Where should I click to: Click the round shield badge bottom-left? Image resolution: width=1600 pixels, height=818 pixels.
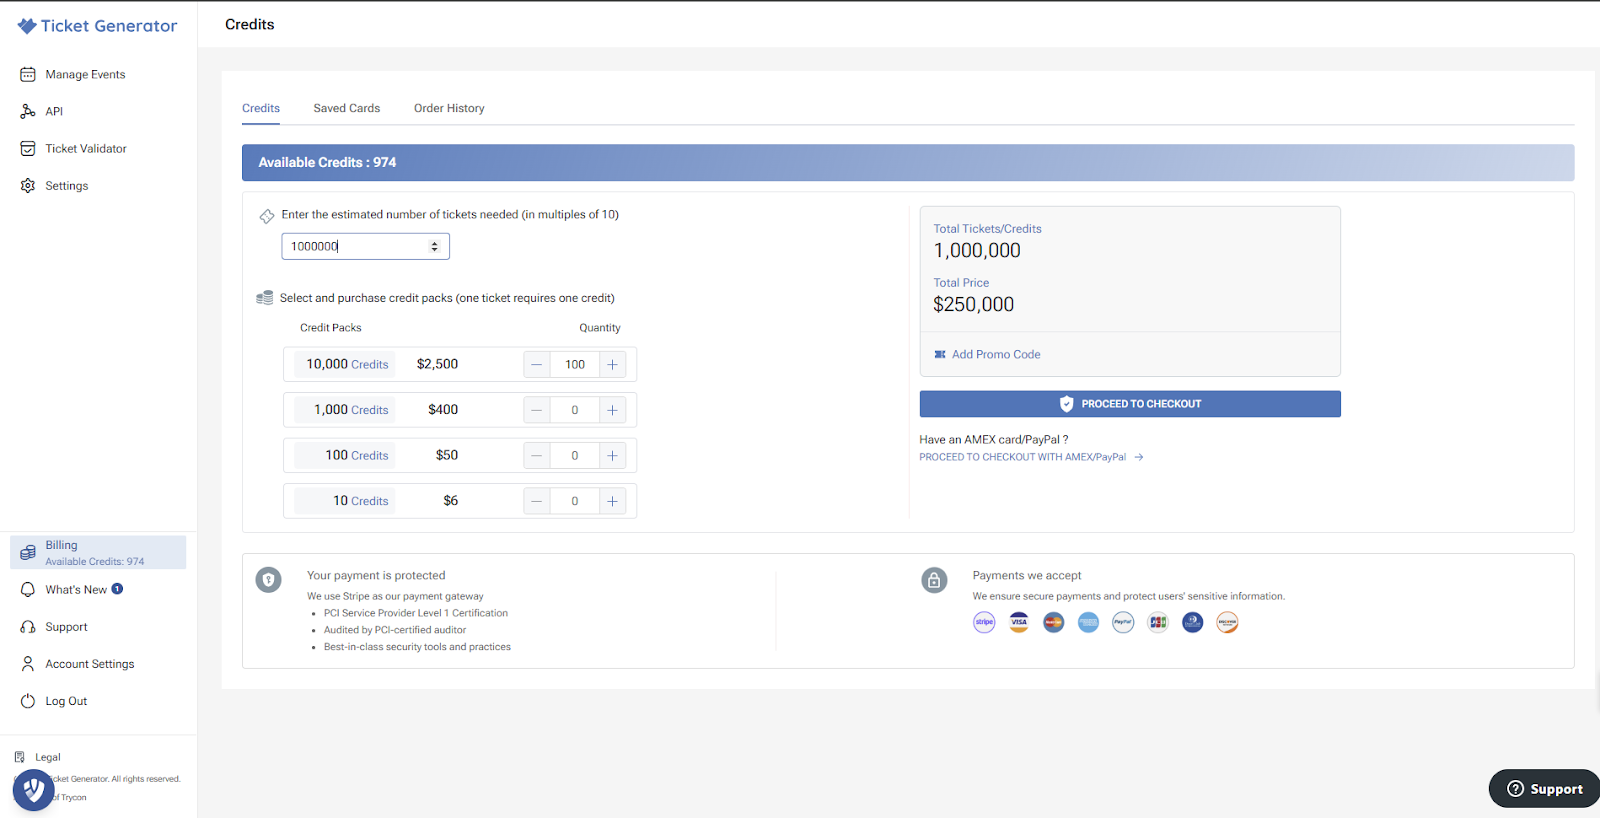click(x=34, y=790)
